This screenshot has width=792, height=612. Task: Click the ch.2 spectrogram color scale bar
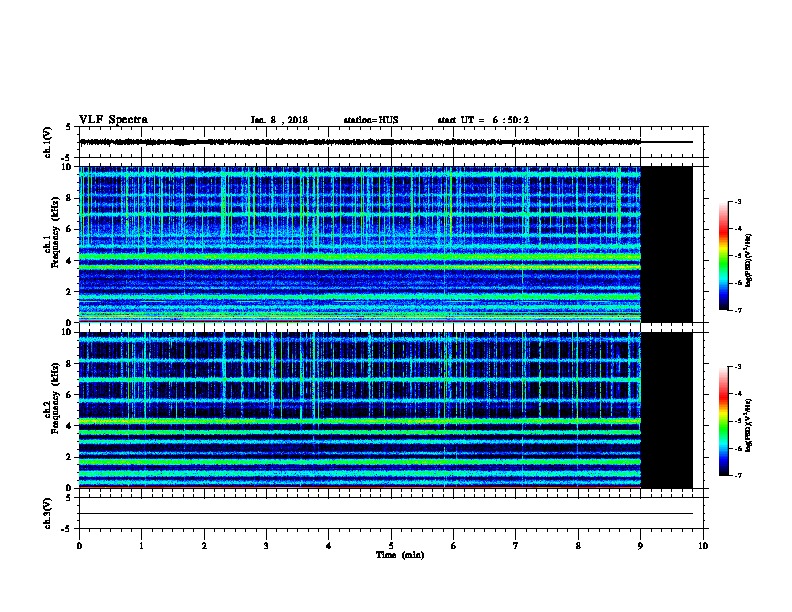723,421
